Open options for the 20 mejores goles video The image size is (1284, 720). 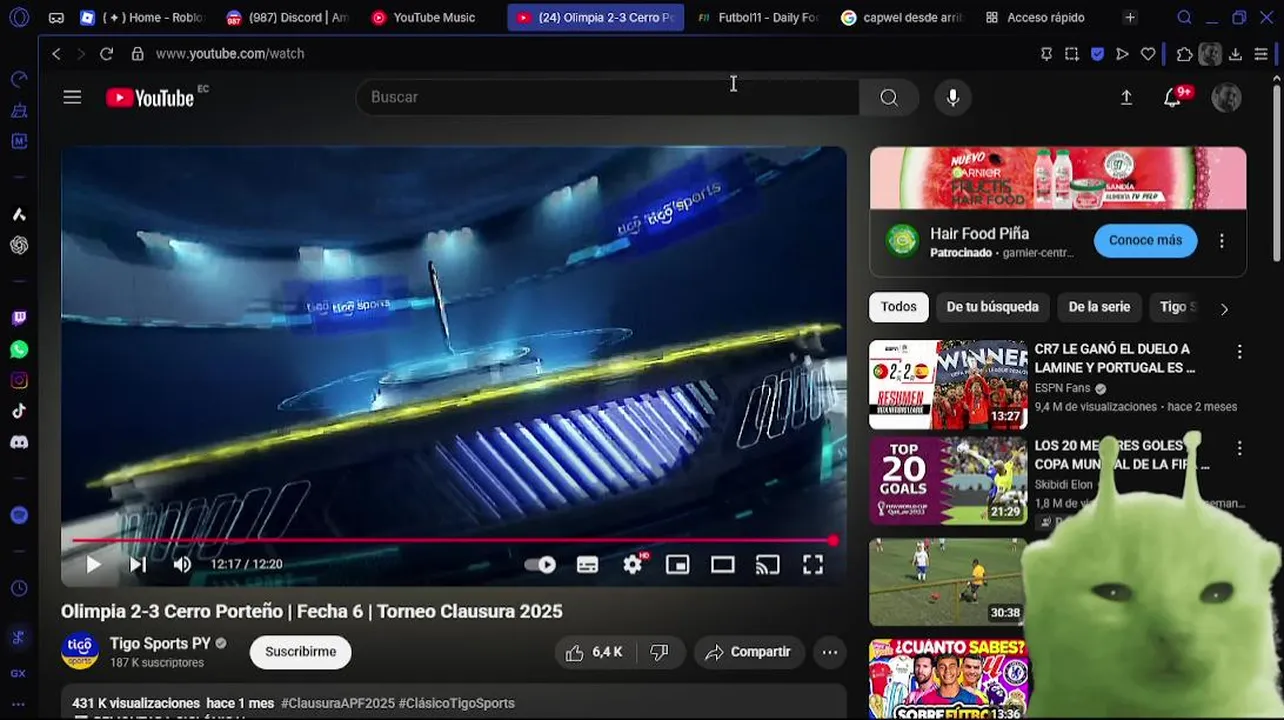[x=1239, y=448]
